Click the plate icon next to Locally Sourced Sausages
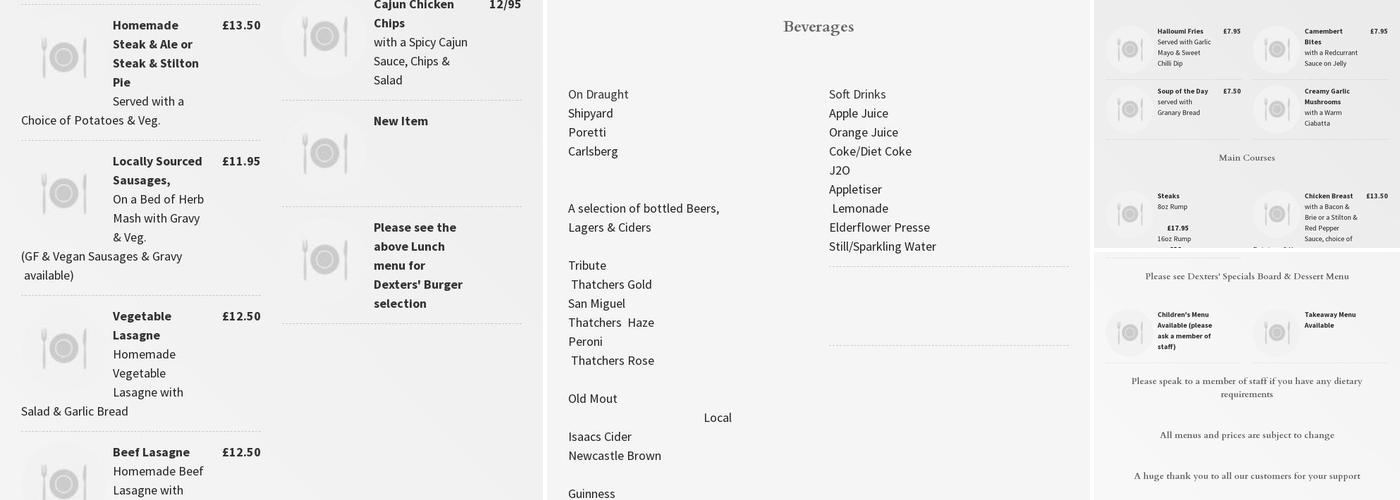This screenshot has width=1400, height=500. pos(63,193)
